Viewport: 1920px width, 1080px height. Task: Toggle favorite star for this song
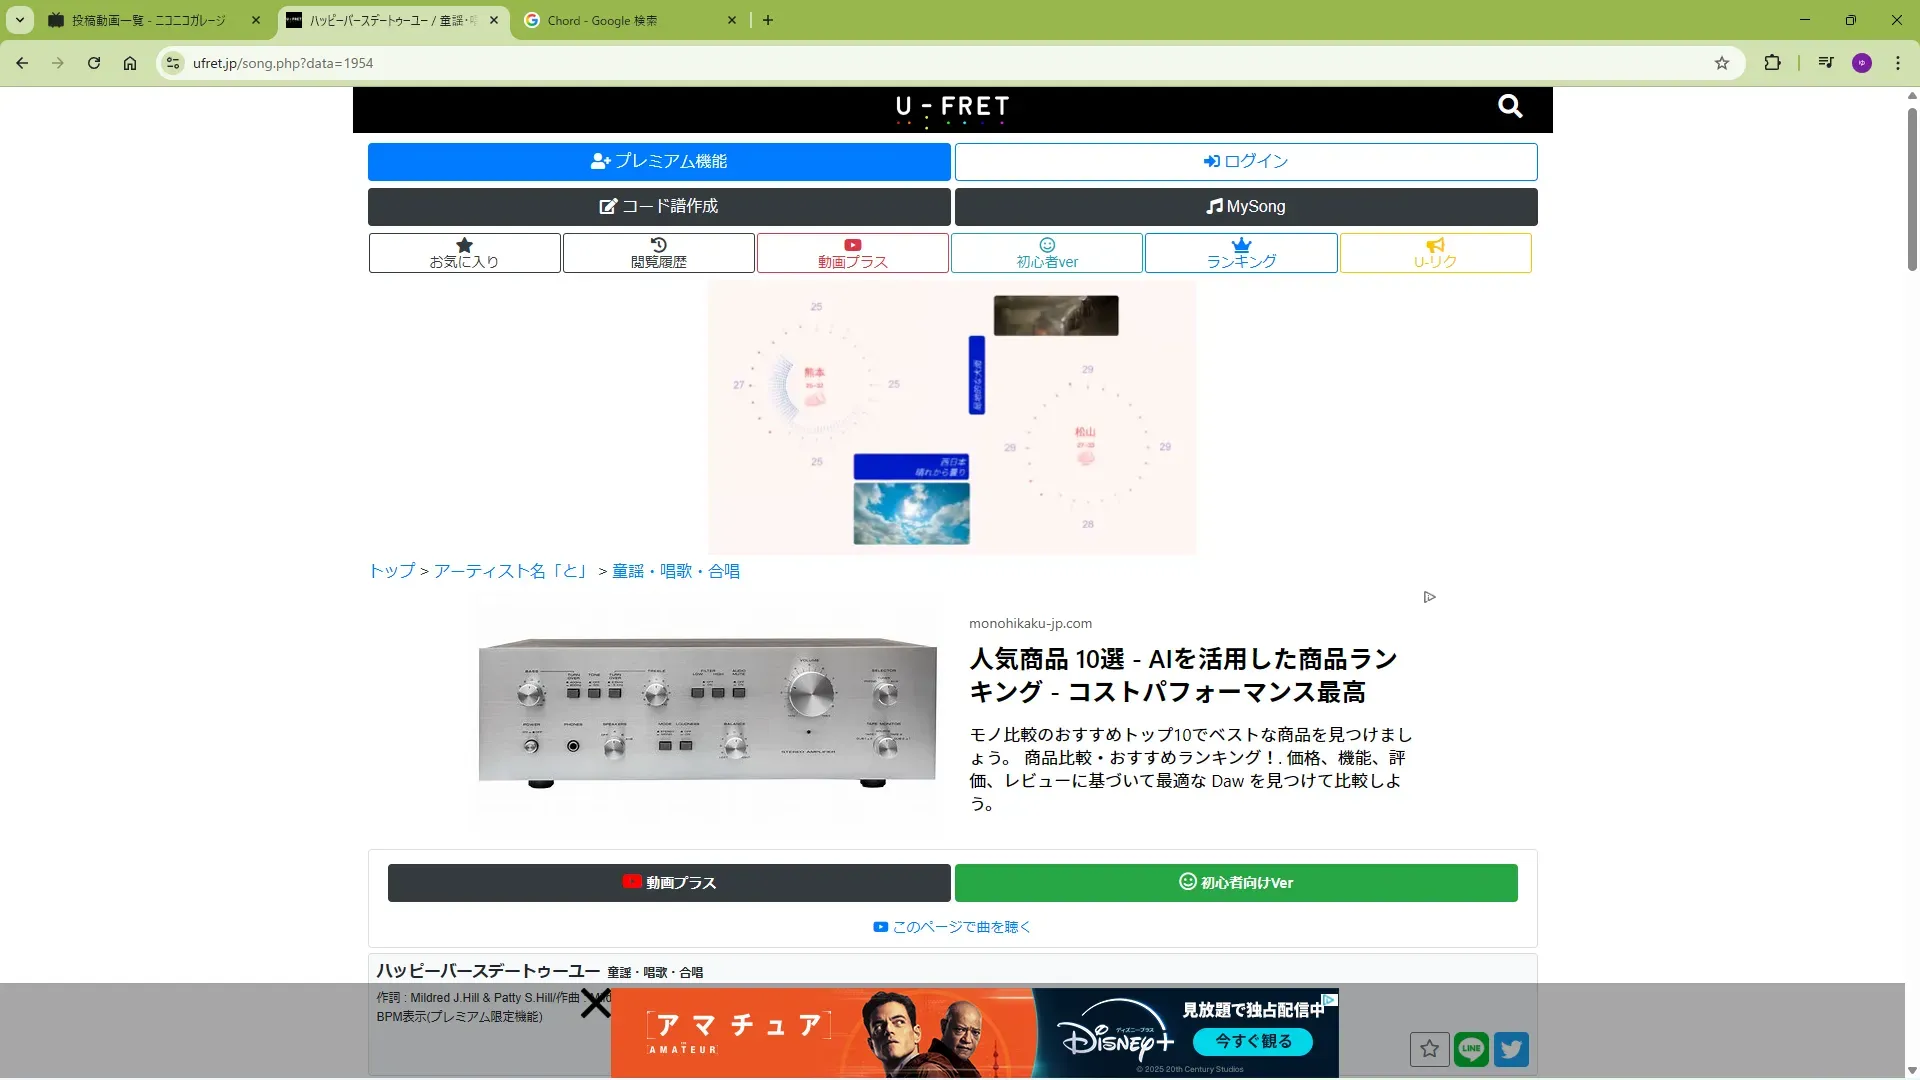pyautogui.click(x=1429, y=1049)
